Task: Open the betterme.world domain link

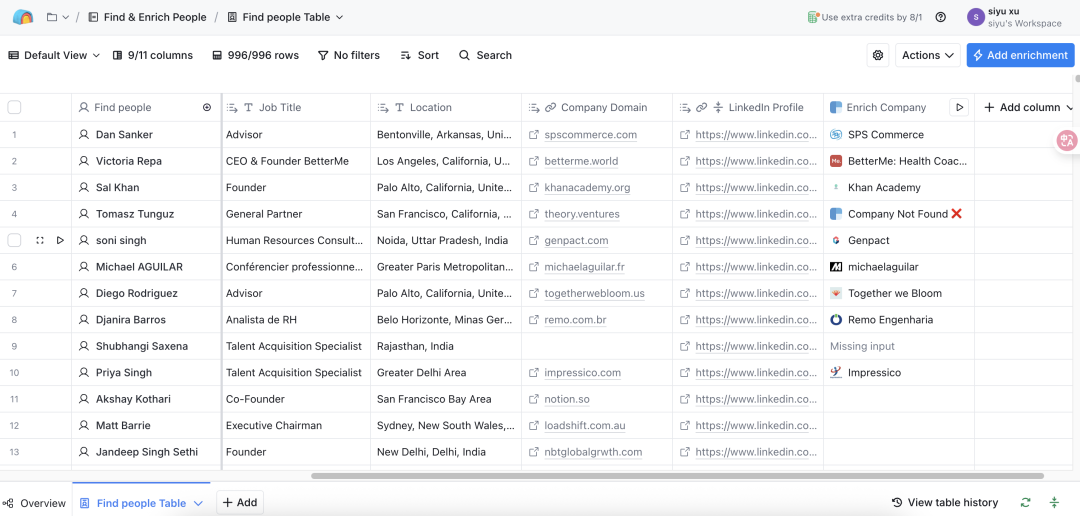Action: 581,161
